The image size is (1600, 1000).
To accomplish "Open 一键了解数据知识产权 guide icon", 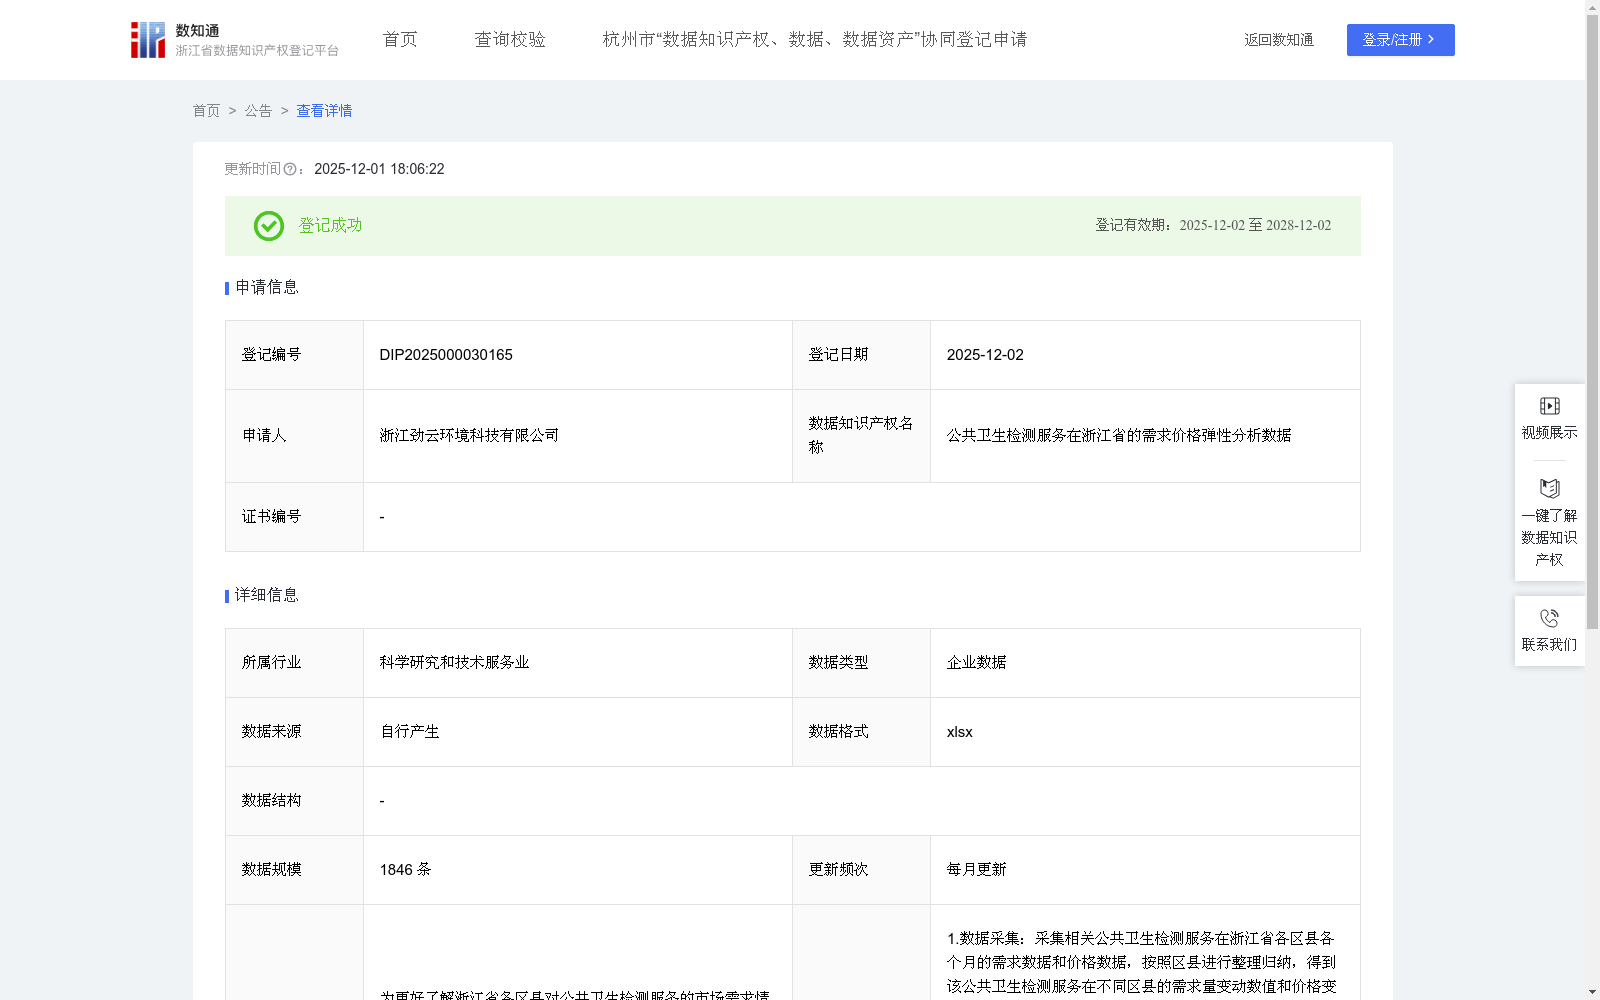I will click(1549, 488).
